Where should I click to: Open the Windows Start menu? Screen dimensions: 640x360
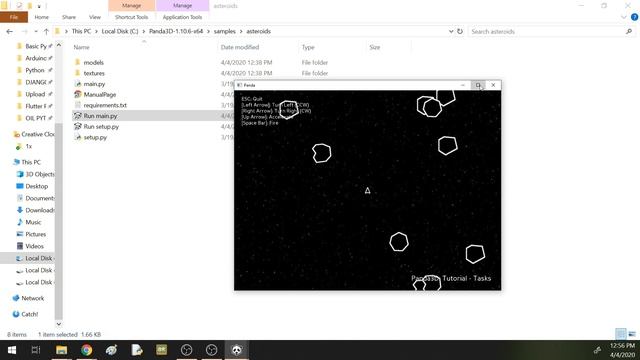pos(12,350)
